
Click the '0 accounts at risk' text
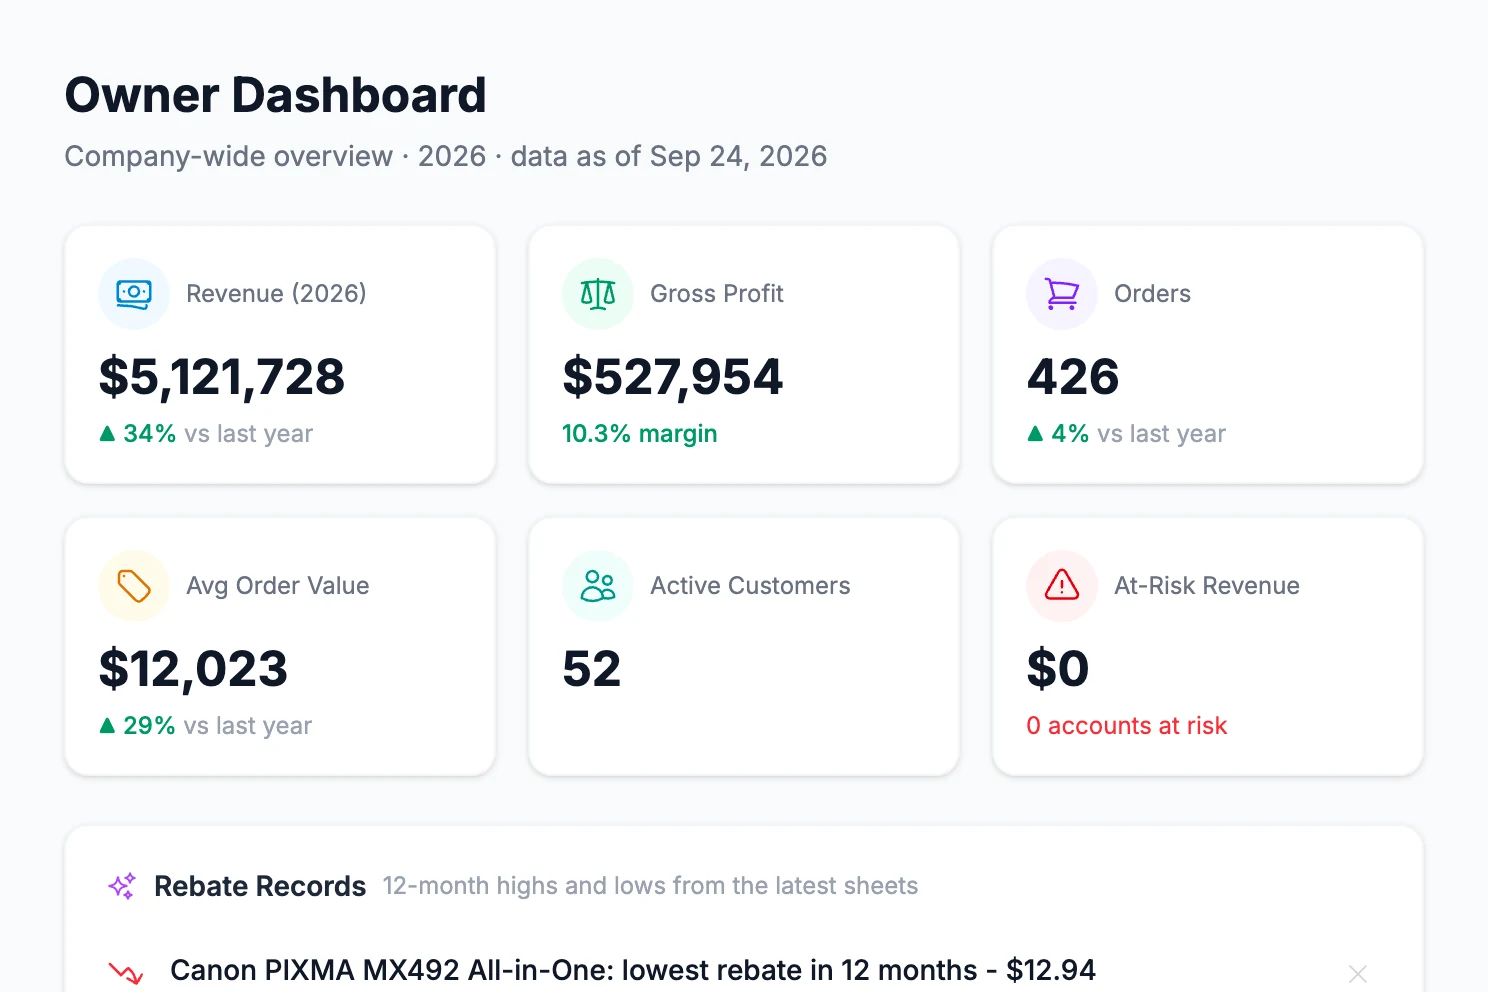(1127, 726)
